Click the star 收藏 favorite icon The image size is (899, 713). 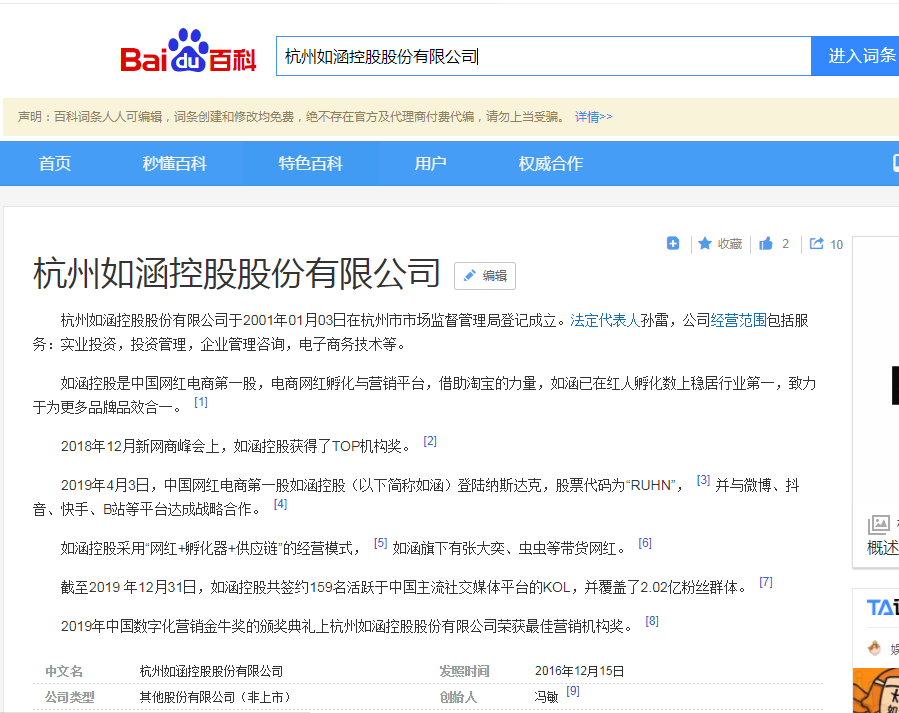[705, 244]
